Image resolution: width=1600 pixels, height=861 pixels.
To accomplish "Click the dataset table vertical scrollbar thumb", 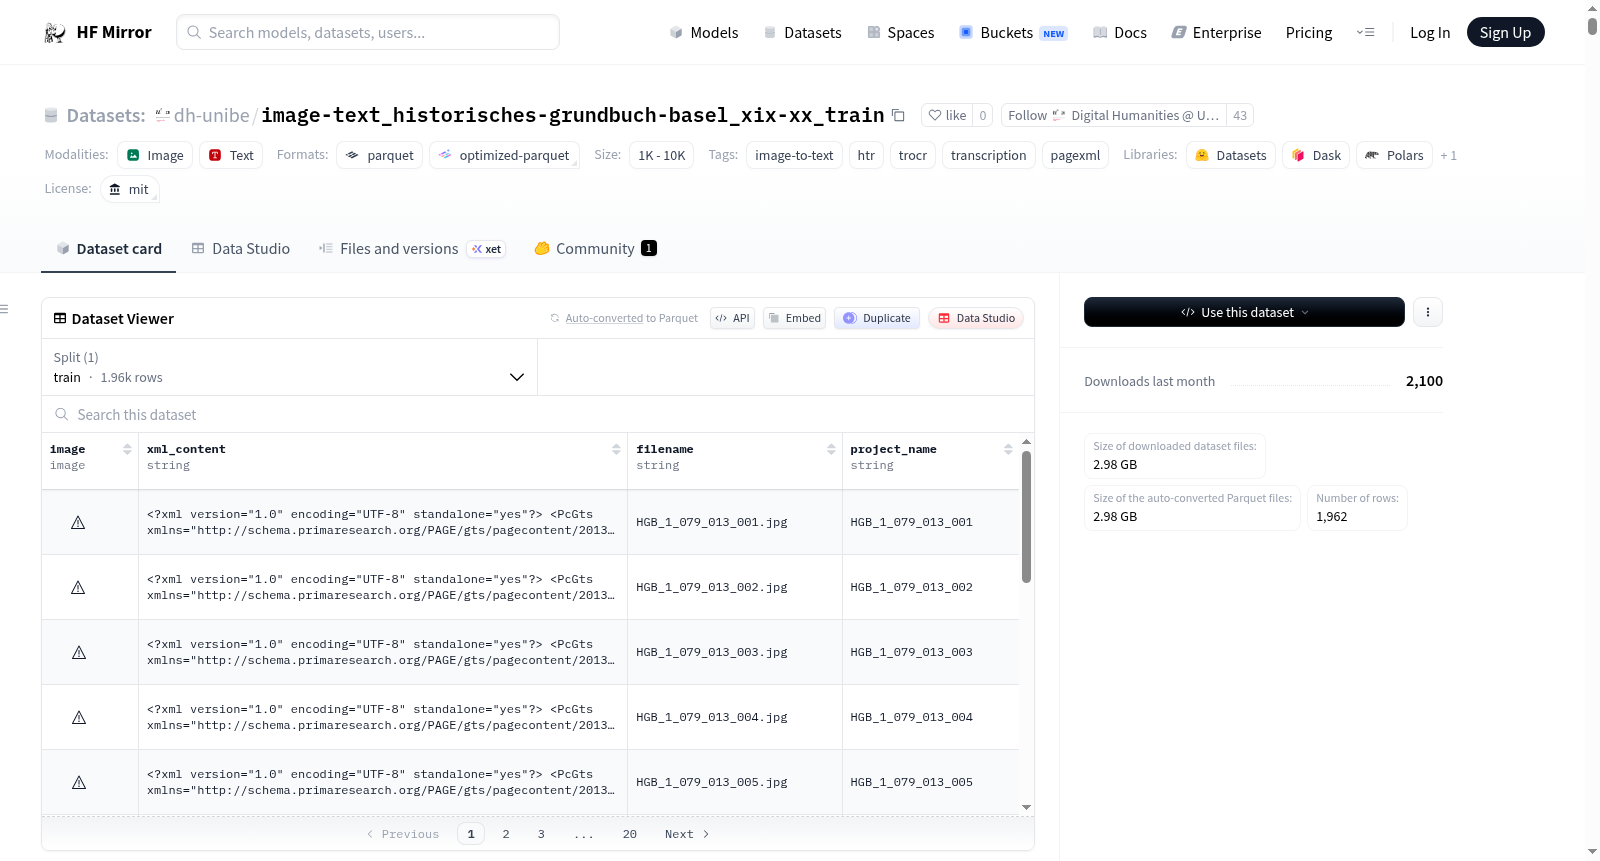I will pos(1026,517).
